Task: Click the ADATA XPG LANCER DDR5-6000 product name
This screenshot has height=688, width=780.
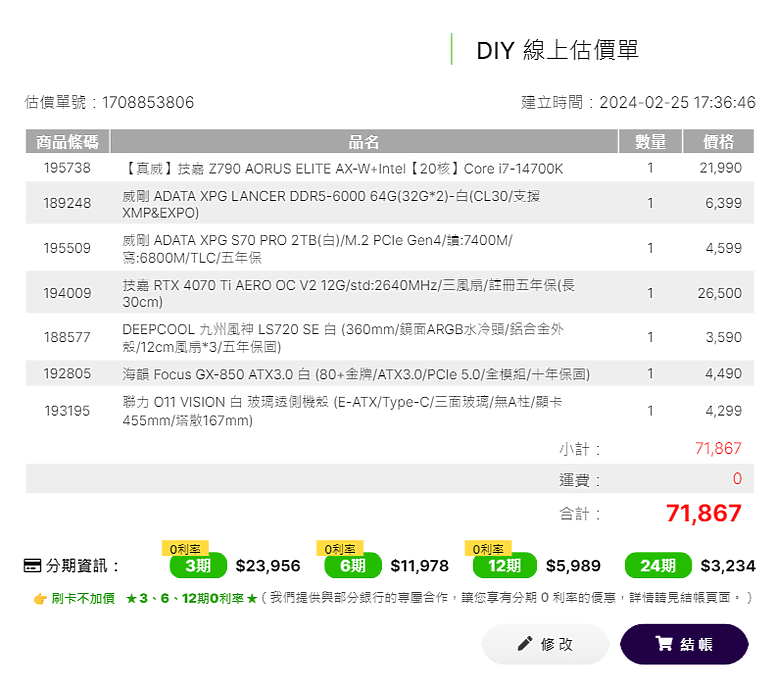Action: pos(331,204)
